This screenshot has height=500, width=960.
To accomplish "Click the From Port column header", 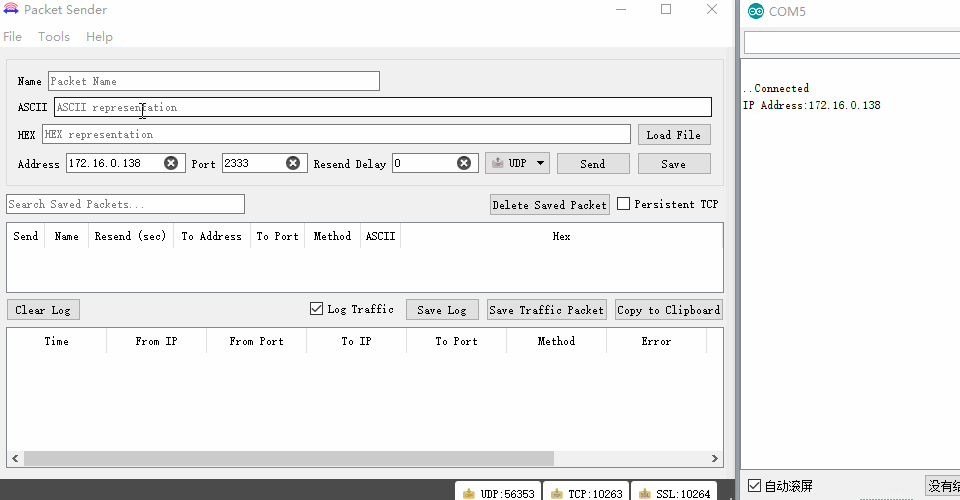I will tap(257, 341).
